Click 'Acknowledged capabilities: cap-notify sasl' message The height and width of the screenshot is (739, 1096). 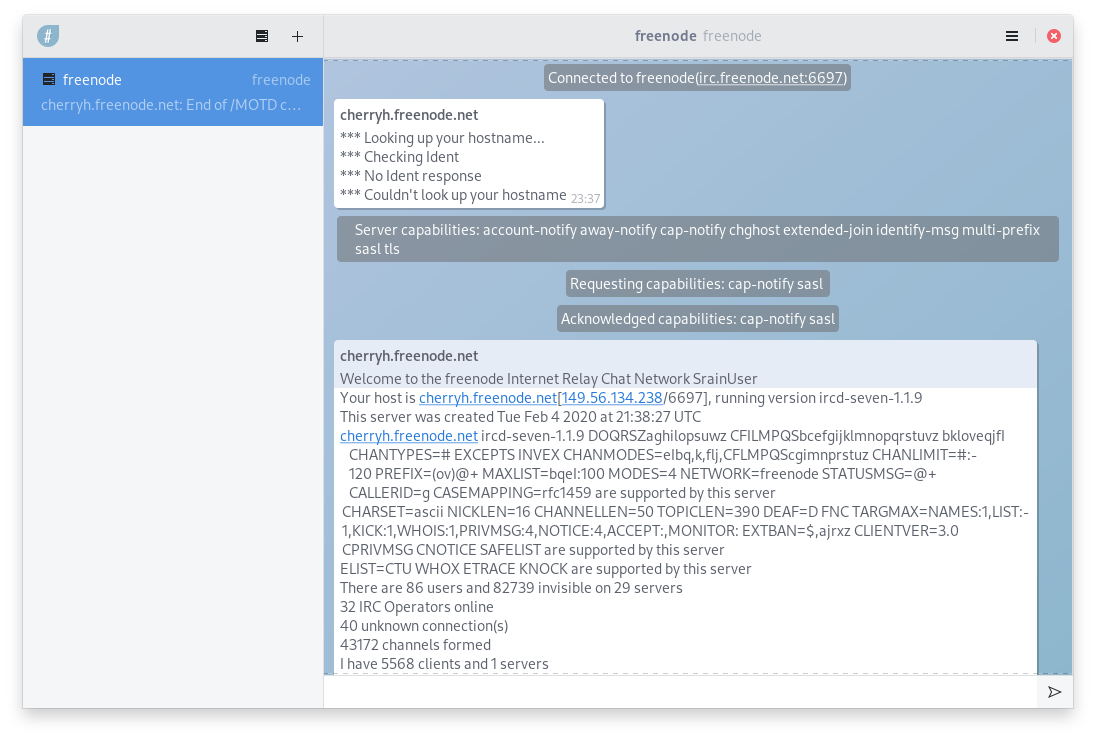[x=698, y=319]
